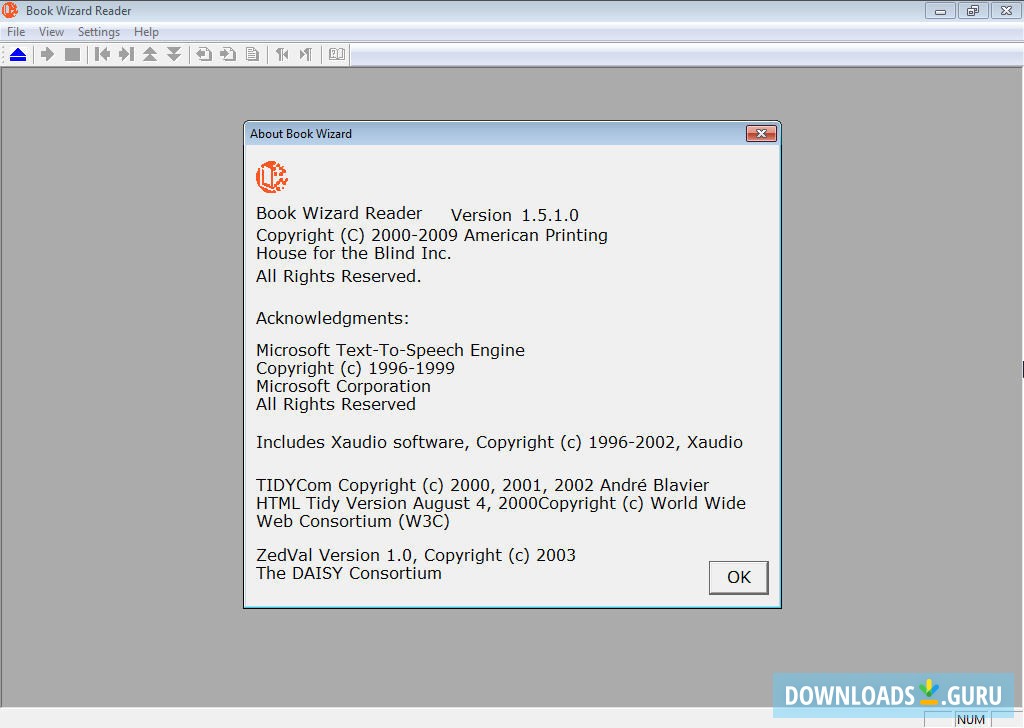Click the right arrow-to-bar next icon
The width and height of the screenshot is (1024, 728).
(126, 55)
